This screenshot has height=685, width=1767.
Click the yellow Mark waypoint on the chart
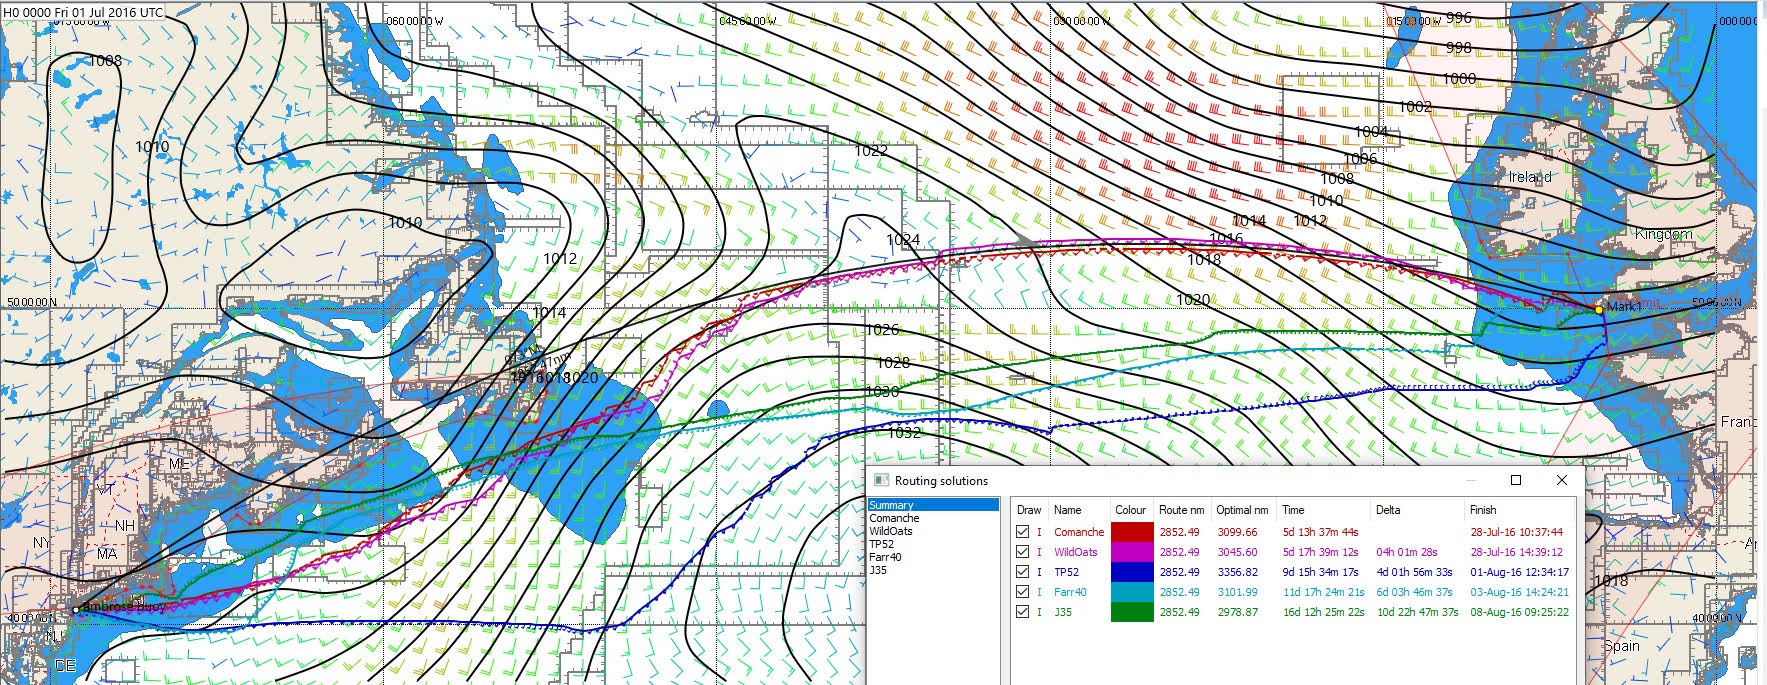point(1599,310)
